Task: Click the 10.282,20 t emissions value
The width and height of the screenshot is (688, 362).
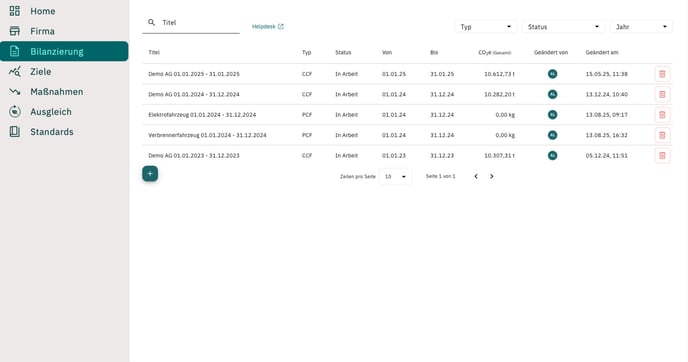Action: (499, 94)
